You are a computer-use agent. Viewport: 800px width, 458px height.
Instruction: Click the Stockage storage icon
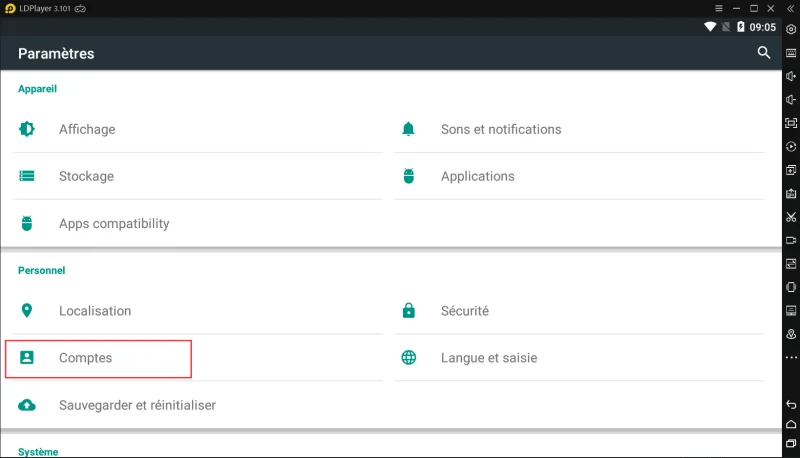tap(27, 176)
